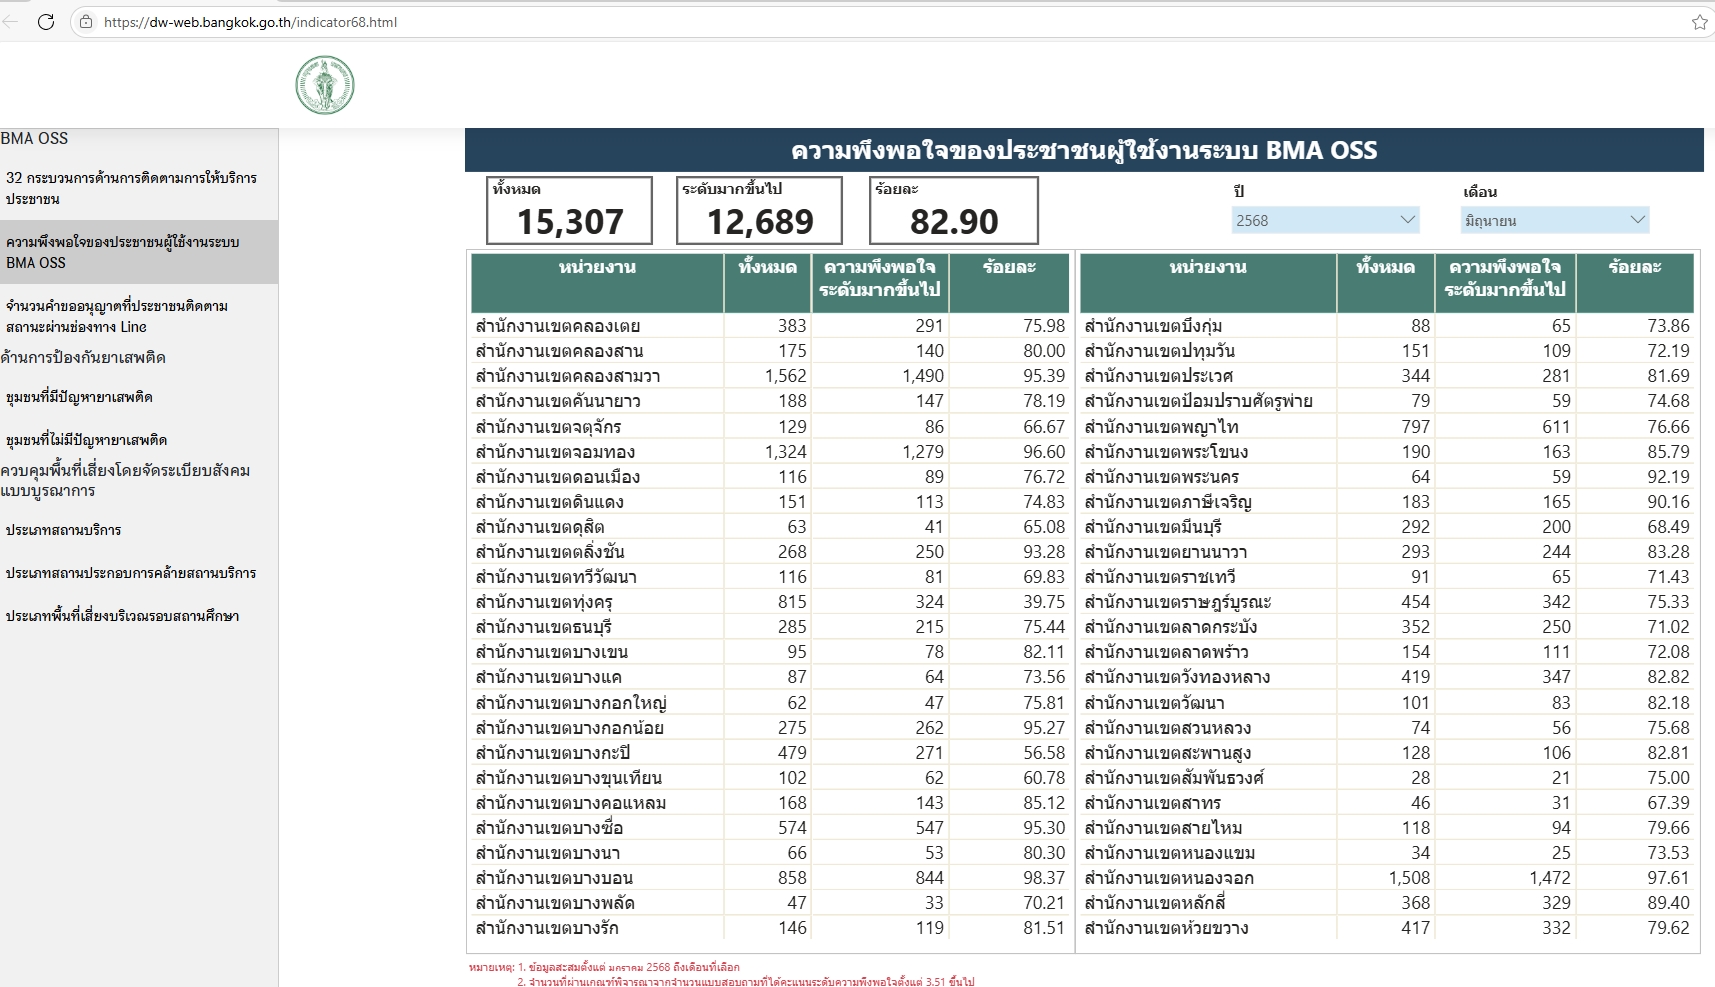Open ประเภทสถานประกอบการคล้ายสถานบริการ sidebar item

coord(139,573)
